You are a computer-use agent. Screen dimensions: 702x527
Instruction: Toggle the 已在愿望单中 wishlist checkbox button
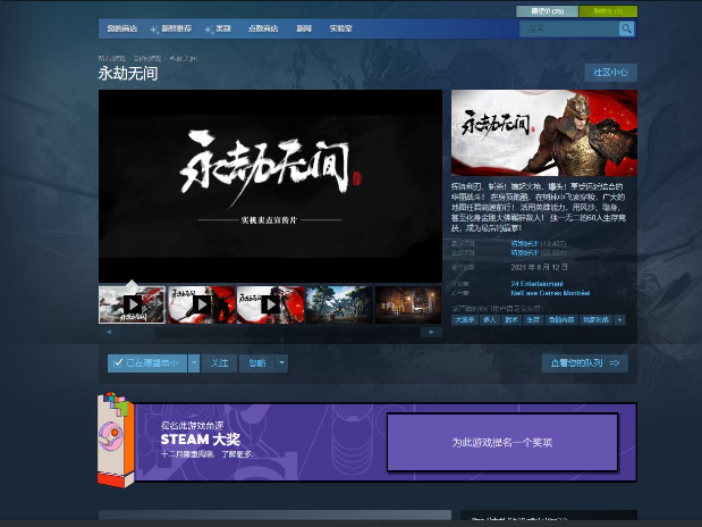[147, 363]
